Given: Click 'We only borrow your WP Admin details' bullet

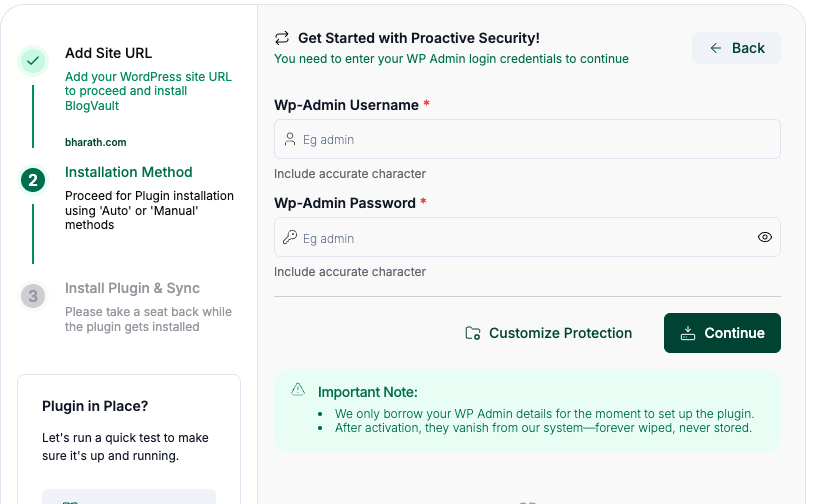Looking at the screenshot, I should point(544,414).
